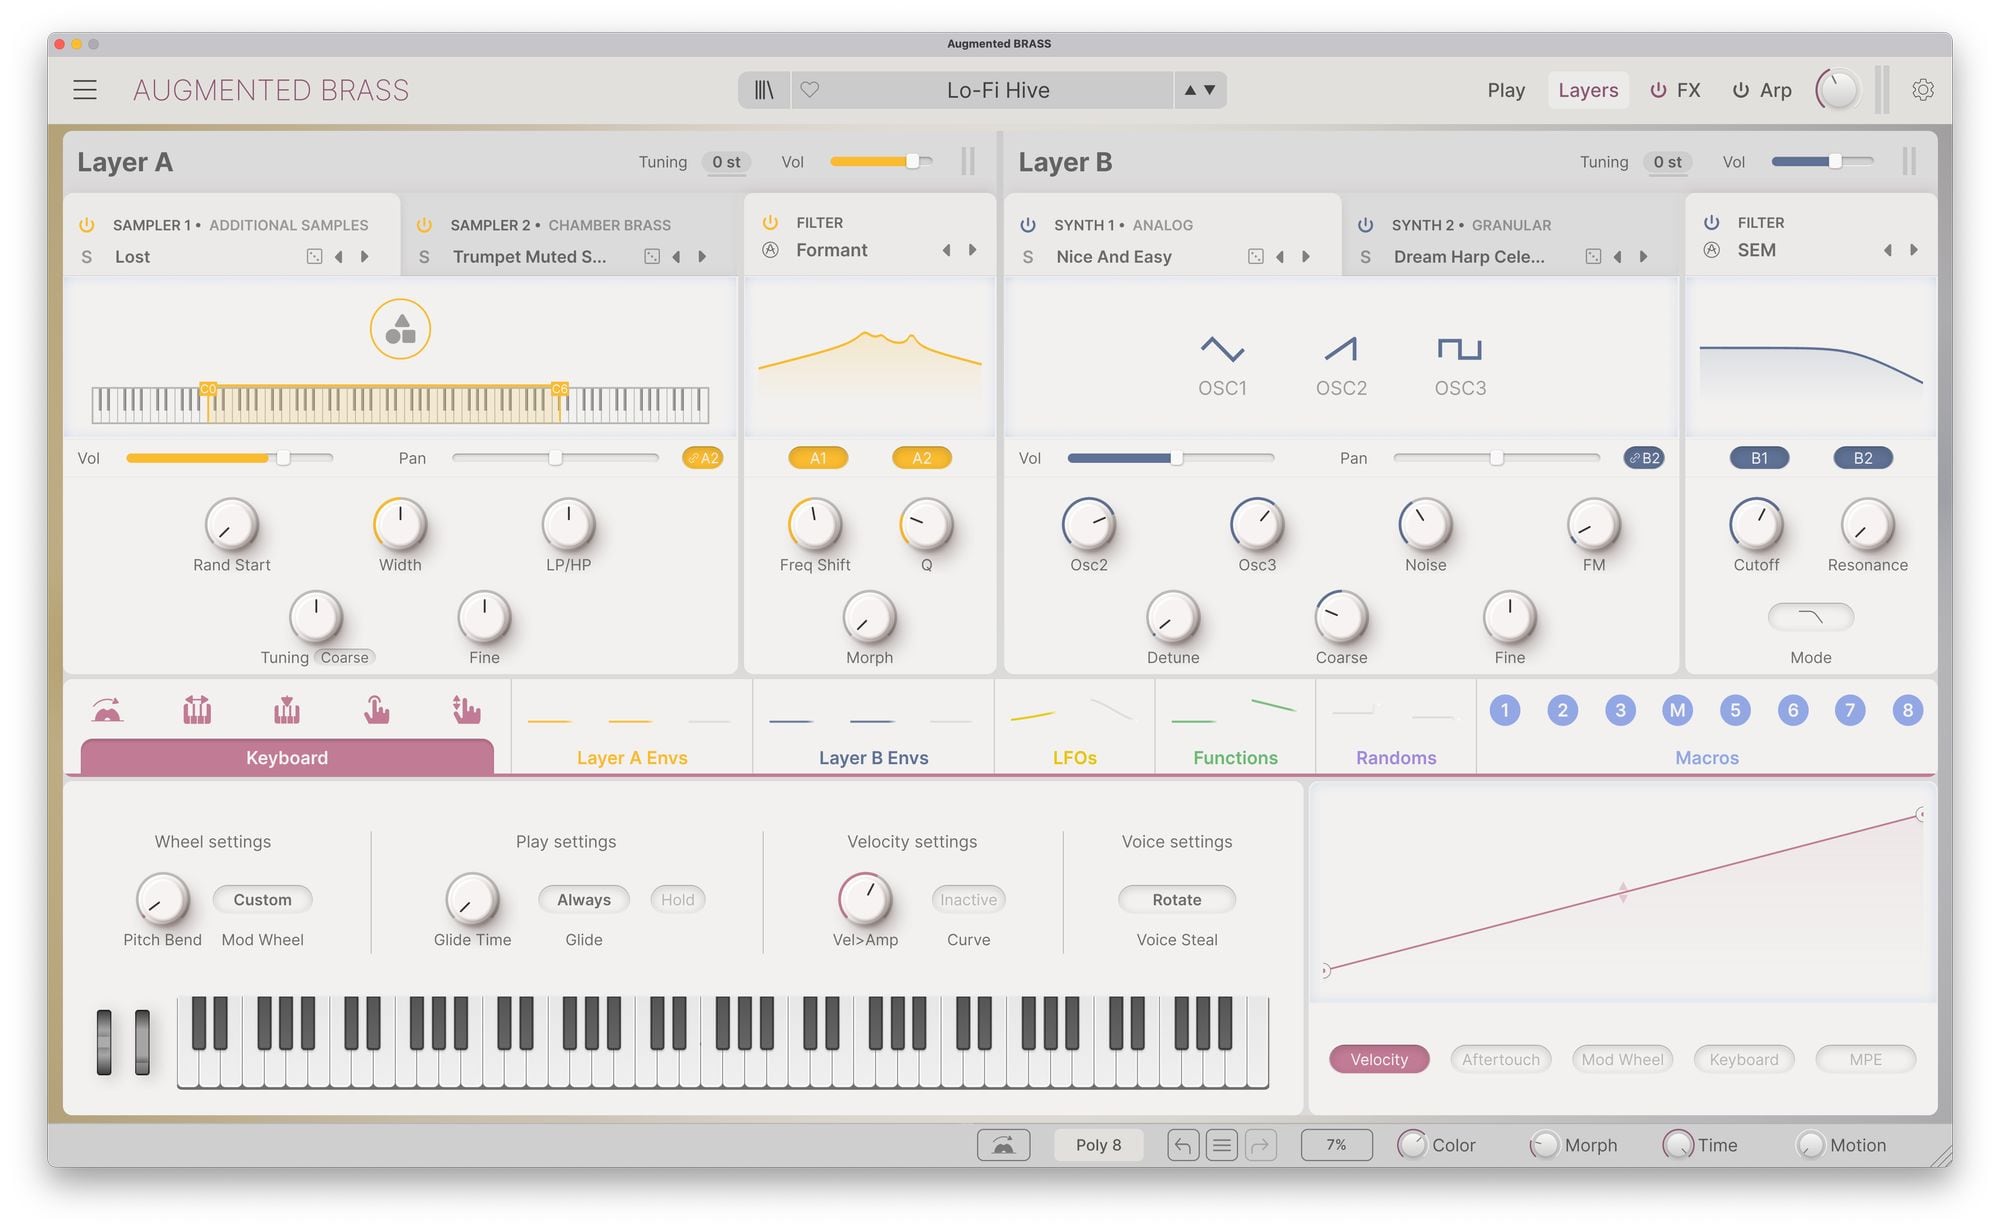Image resolution: width=2000 pixels, height=1230 pixels.
Task: Open settings gear icon
Action: [1922, 90]
